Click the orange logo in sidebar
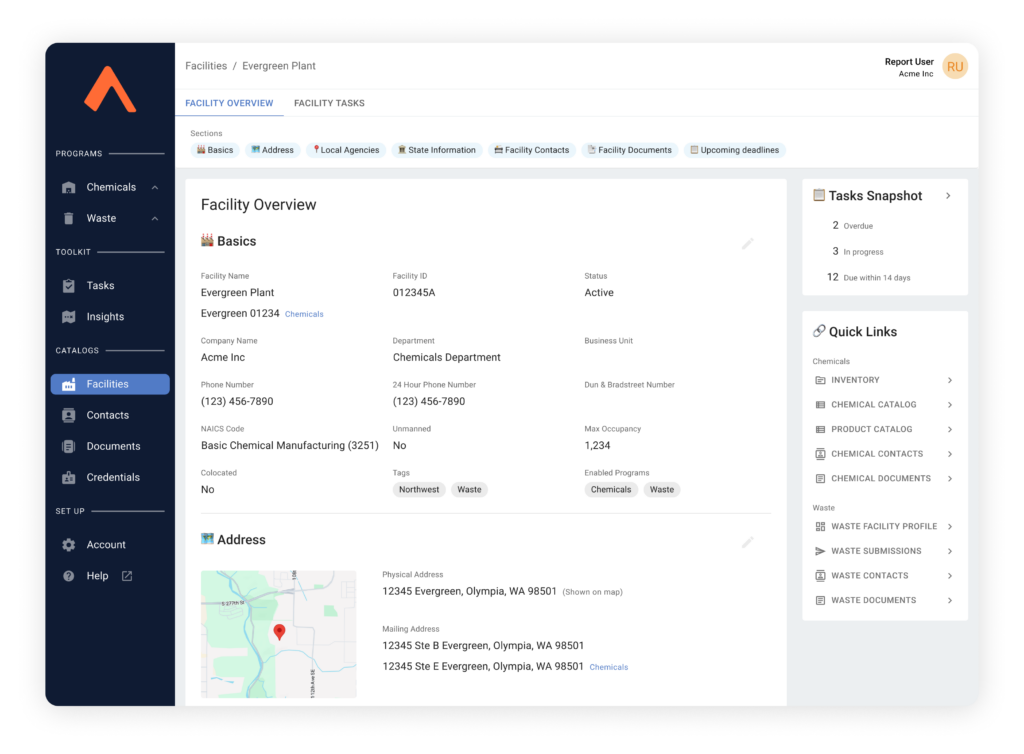 coord(110,89)
